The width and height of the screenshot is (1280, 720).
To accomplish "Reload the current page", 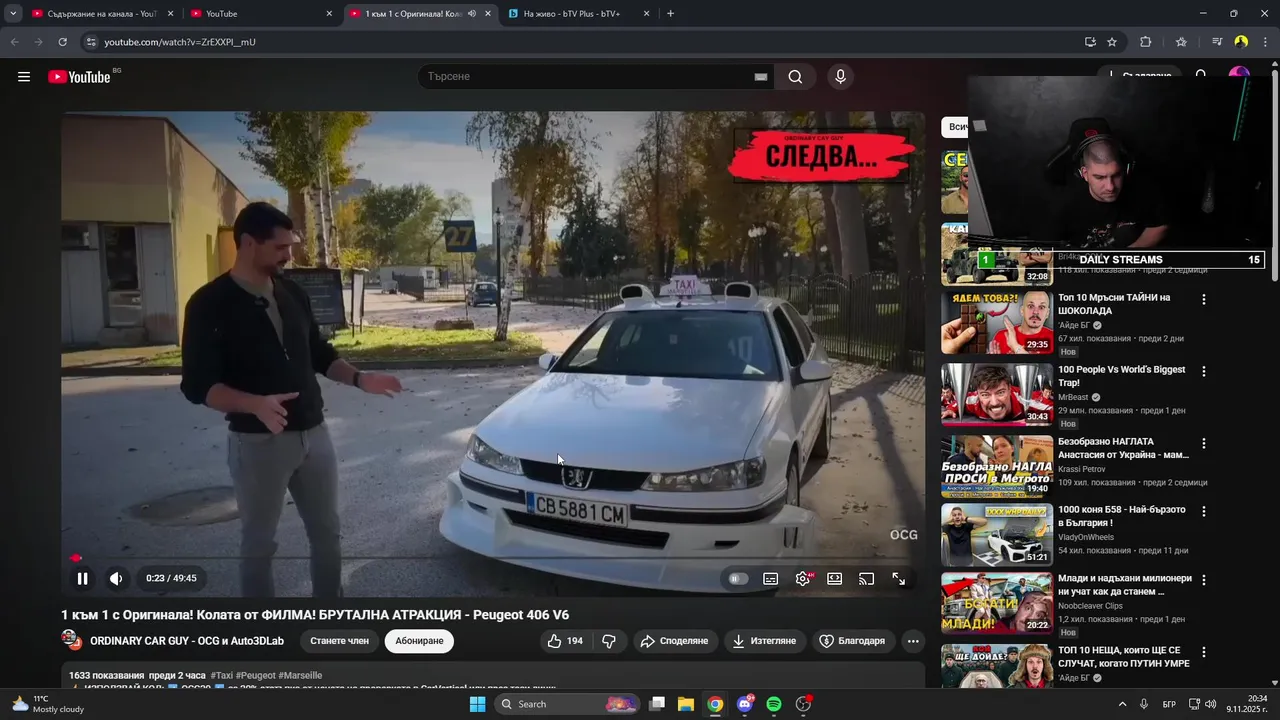I will pyautogui.click(x=62, y=42).
